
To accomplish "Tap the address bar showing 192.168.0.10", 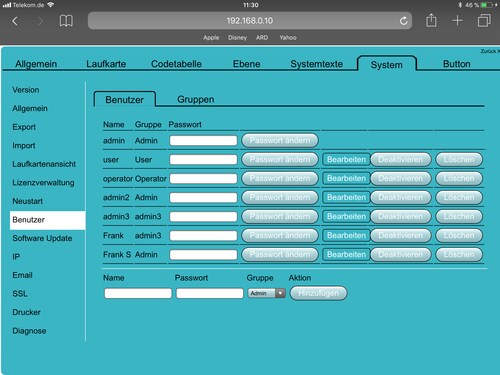I will (250, 21).
